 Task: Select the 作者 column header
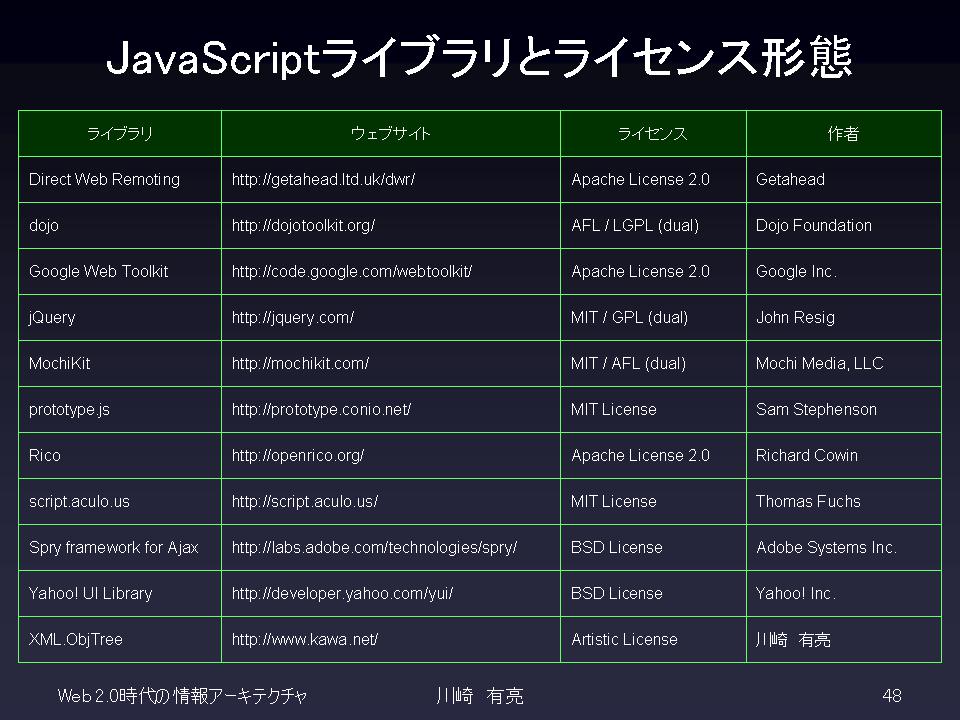click(x=844, y=133)
